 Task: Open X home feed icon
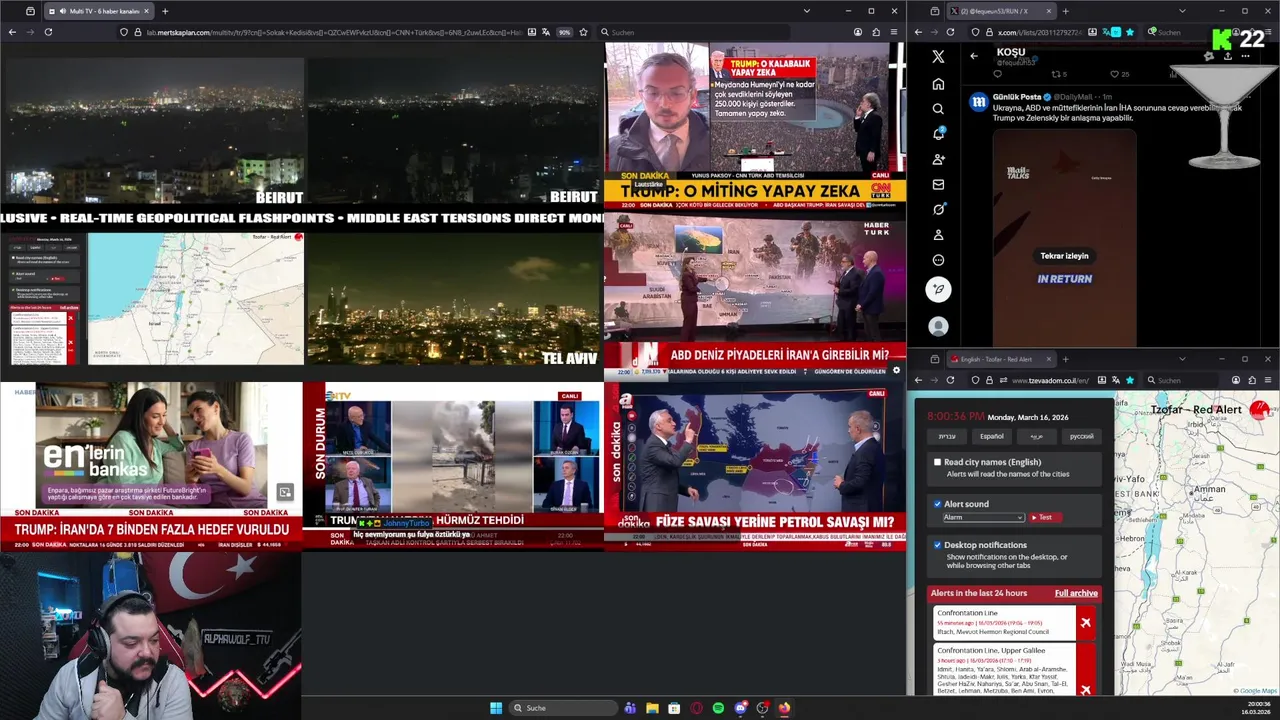point(938,84)
